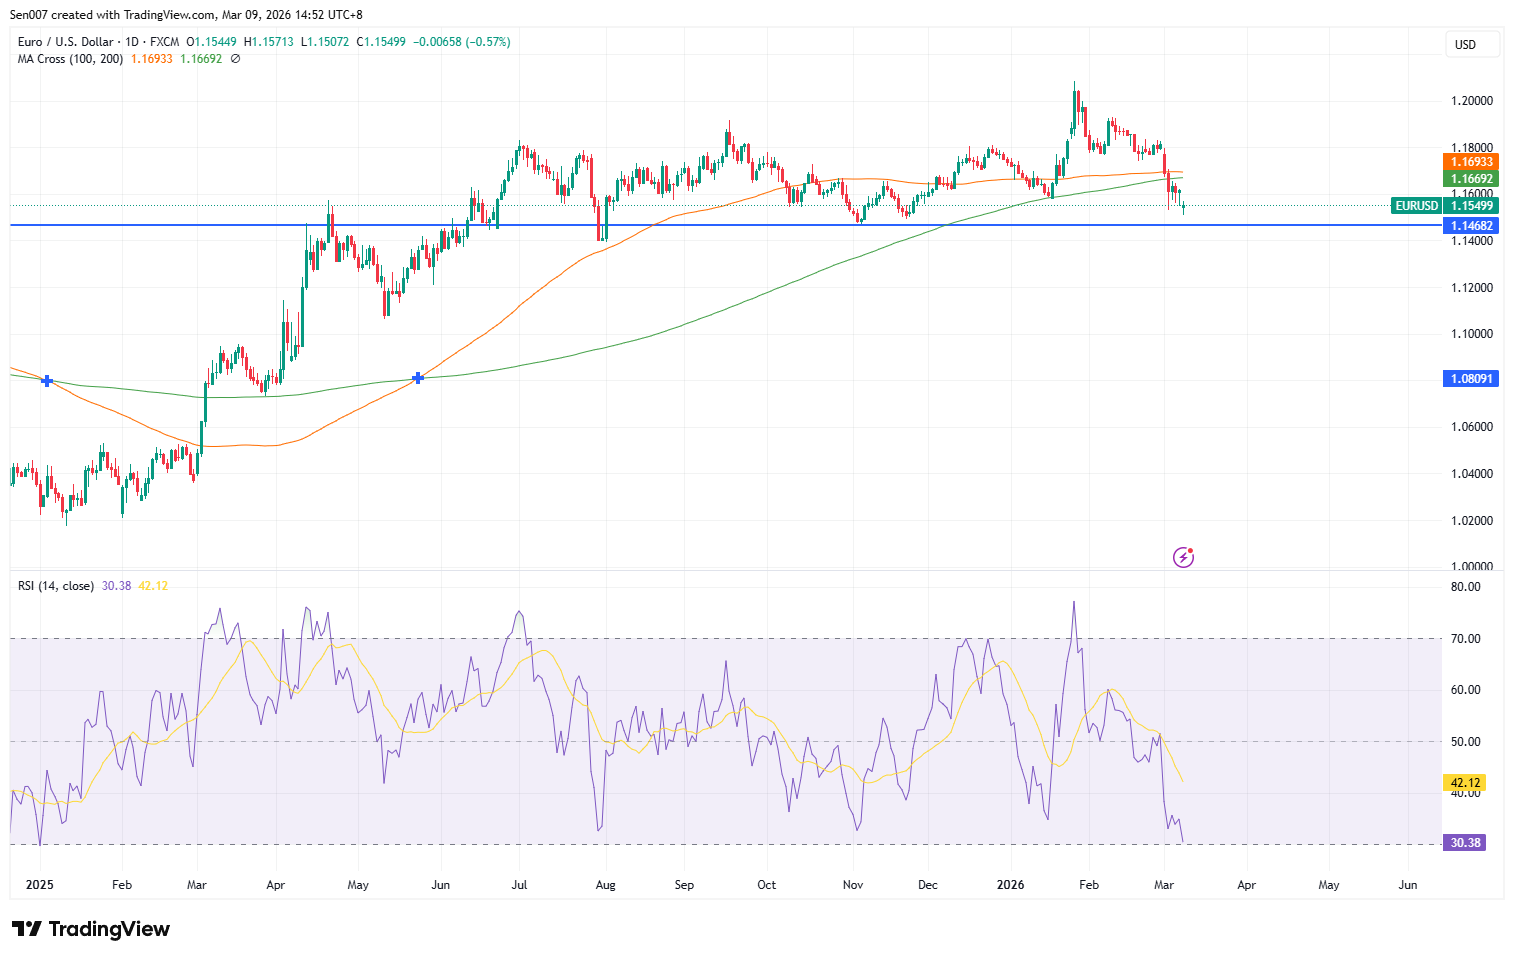Viewport: 1514px width, 959px height.
Task: Click the blue MA cross marker in January 2025
Action: [x=47, y=381]
